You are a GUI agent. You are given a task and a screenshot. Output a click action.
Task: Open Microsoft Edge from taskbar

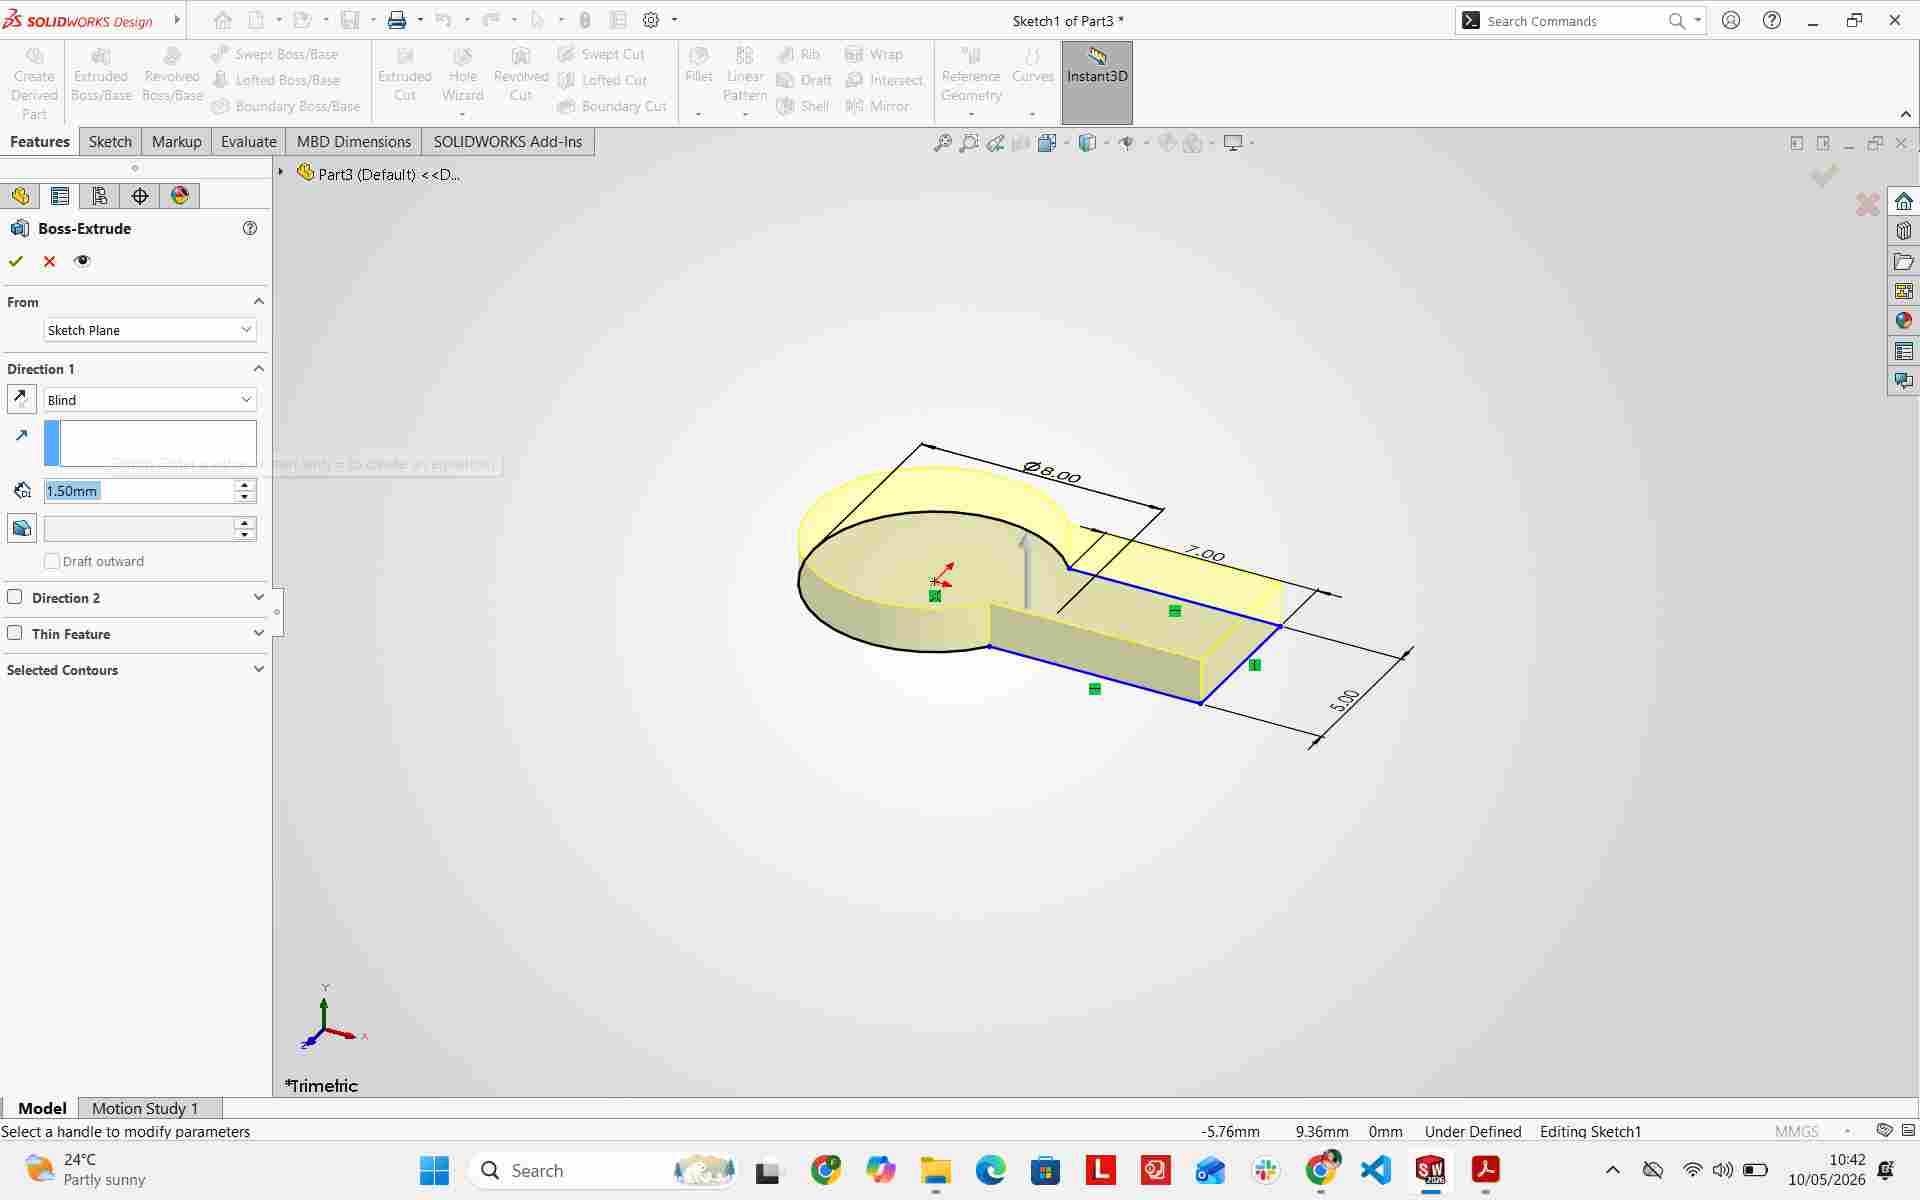[x=990, y=1170]
